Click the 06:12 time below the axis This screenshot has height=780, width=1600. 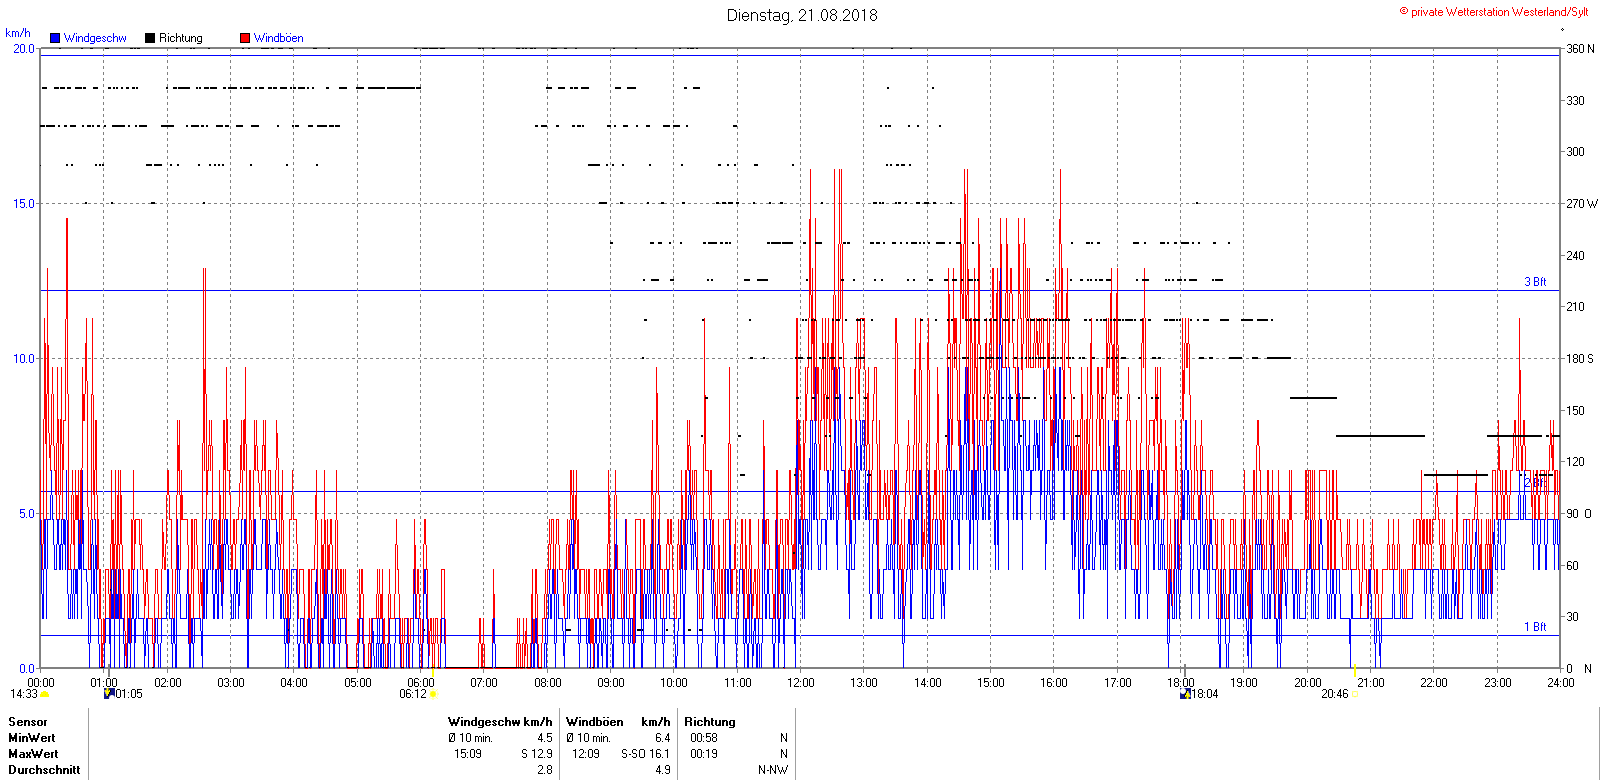pyautogui.click(x=413, y=694)
